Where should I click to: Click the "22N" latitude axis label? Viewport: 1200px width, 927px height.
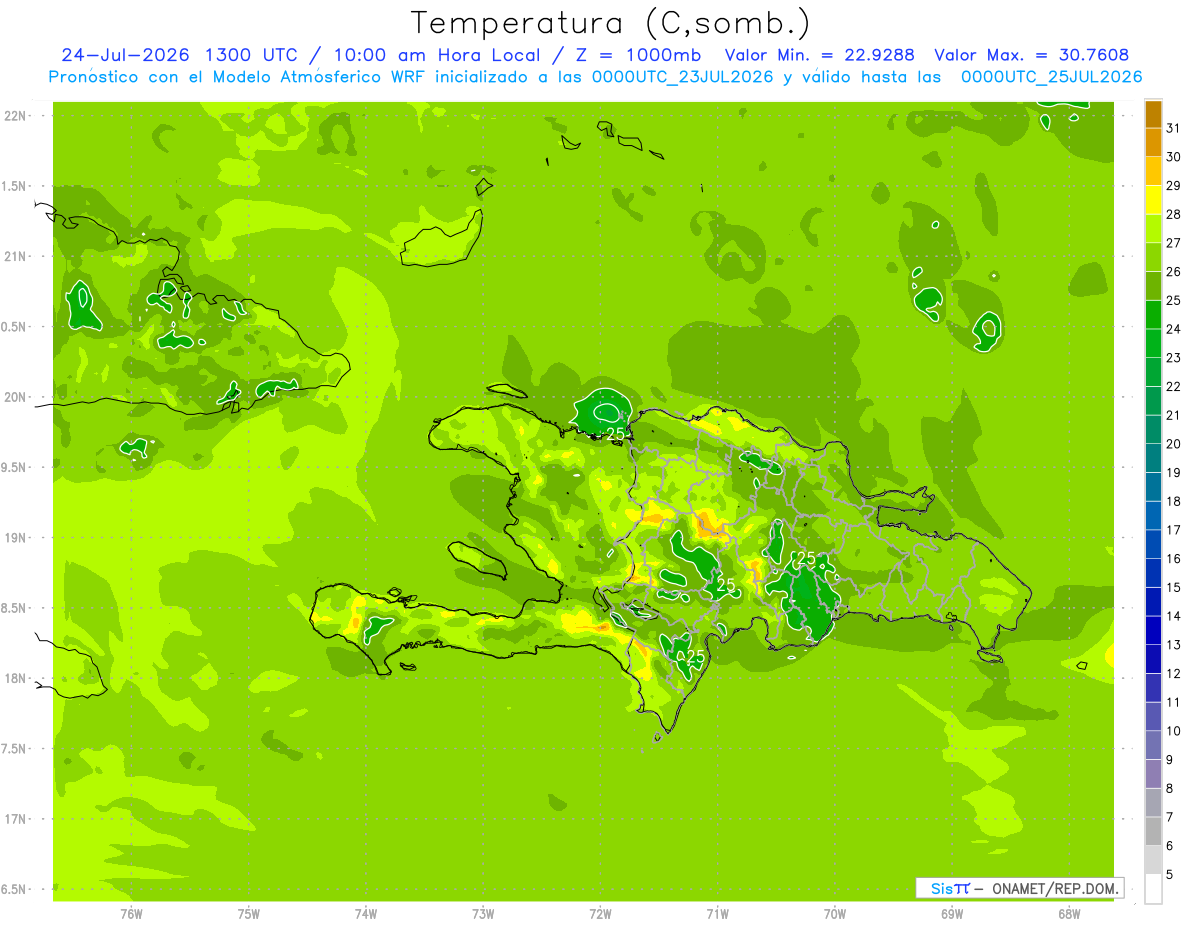click(17, 116)
